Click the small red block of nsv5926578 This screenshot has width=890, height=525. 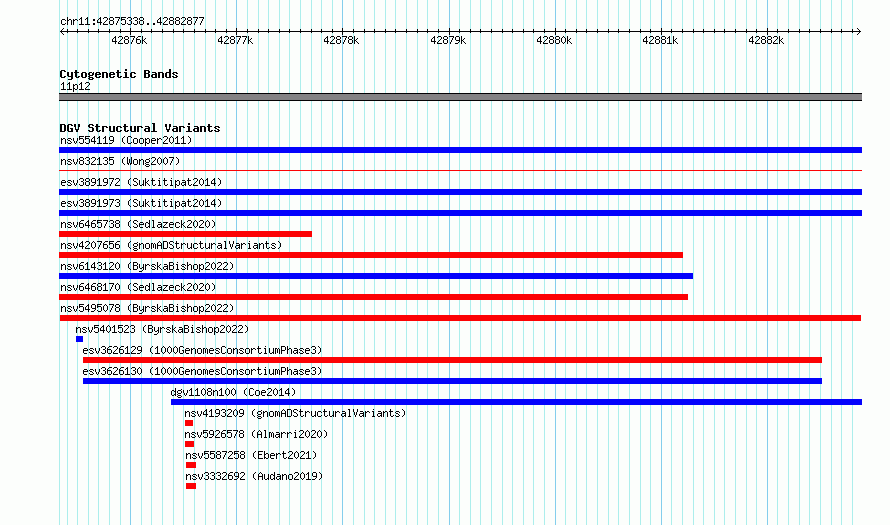190,444
